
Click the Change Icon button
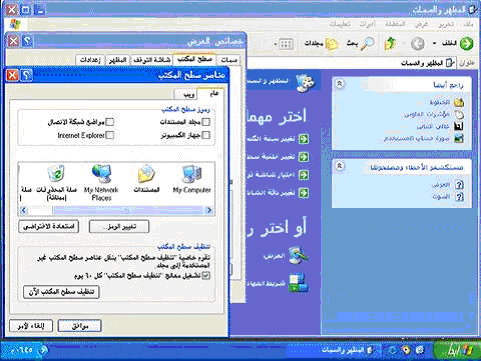coord(119,227)
